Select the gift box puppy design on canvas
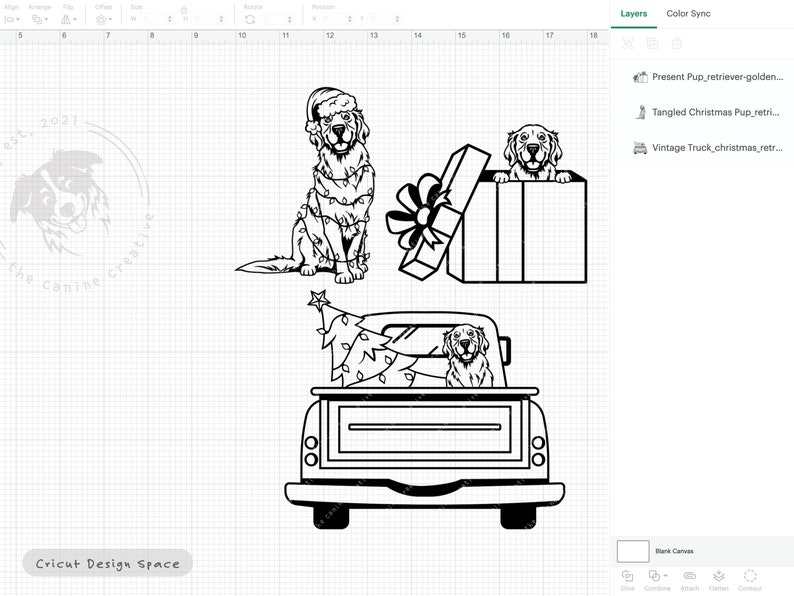Viewport: 794px width, 596px height. tap(487, 204)
